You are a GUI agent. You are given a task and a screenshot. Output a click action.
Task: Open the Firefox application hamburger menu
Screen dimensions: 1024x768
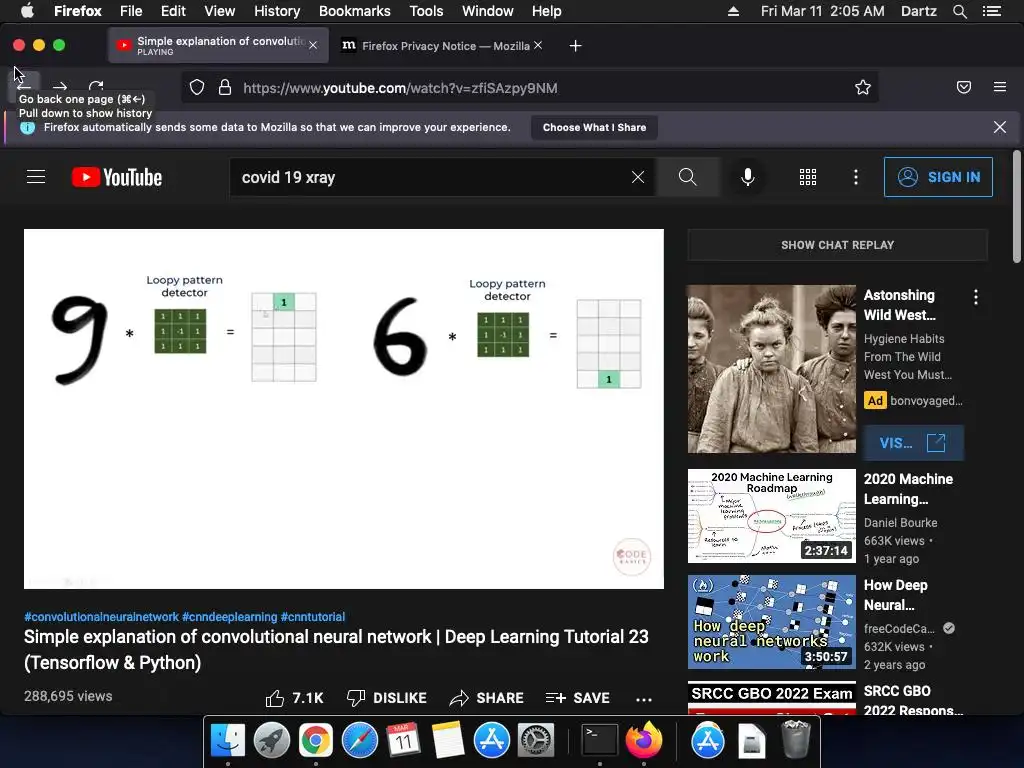1000,87
